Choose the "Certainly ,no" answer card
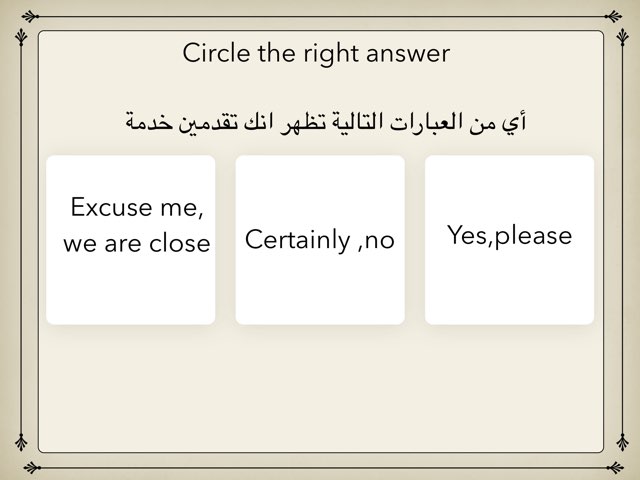Screen dimensions: 640x480 pyautogui.click(x=320, y=240)
